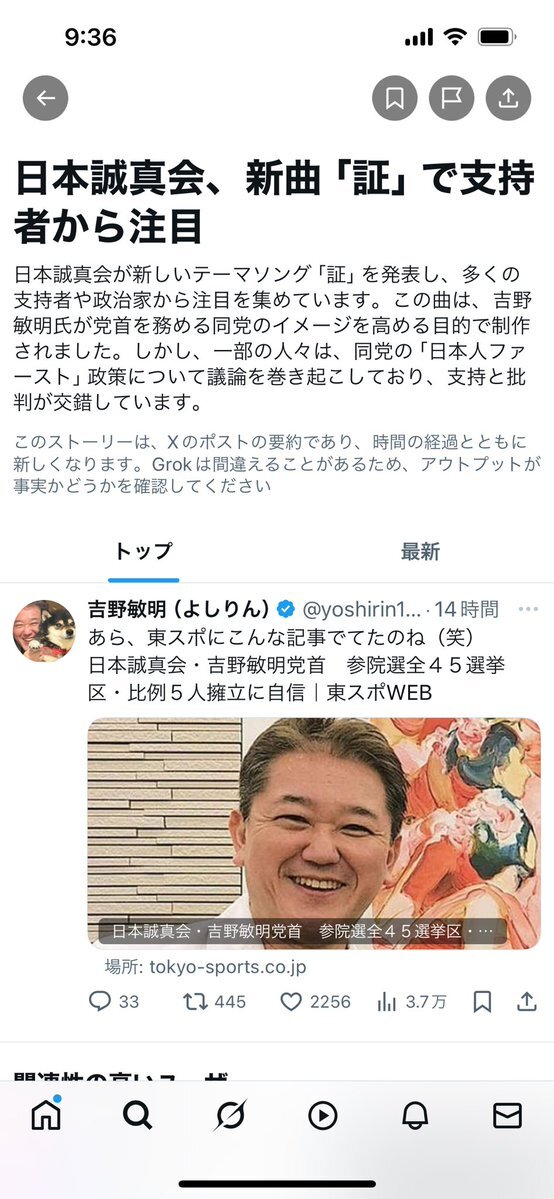
Task: Go back using the arrow button
Action: [45, 98]
